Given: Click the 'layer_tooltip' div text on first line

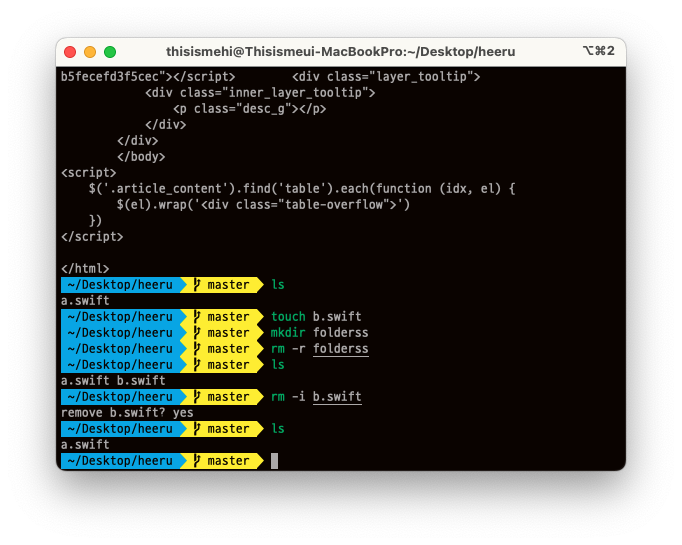Looking at the screenshot, I should click(x=386, y=77).
